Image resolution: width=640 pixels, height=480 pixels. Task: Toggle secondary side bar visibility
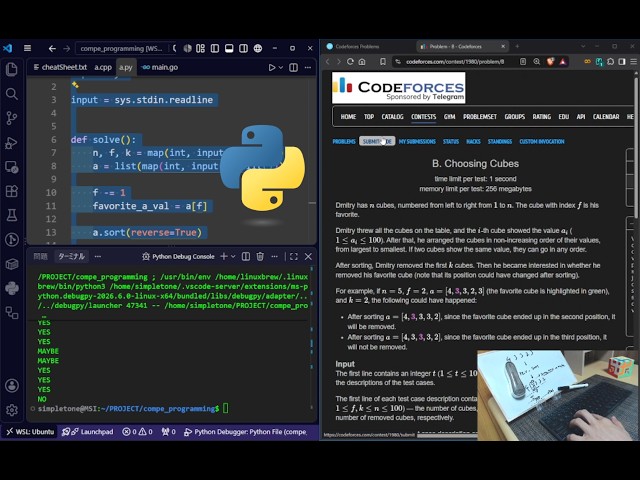[243, 49]
